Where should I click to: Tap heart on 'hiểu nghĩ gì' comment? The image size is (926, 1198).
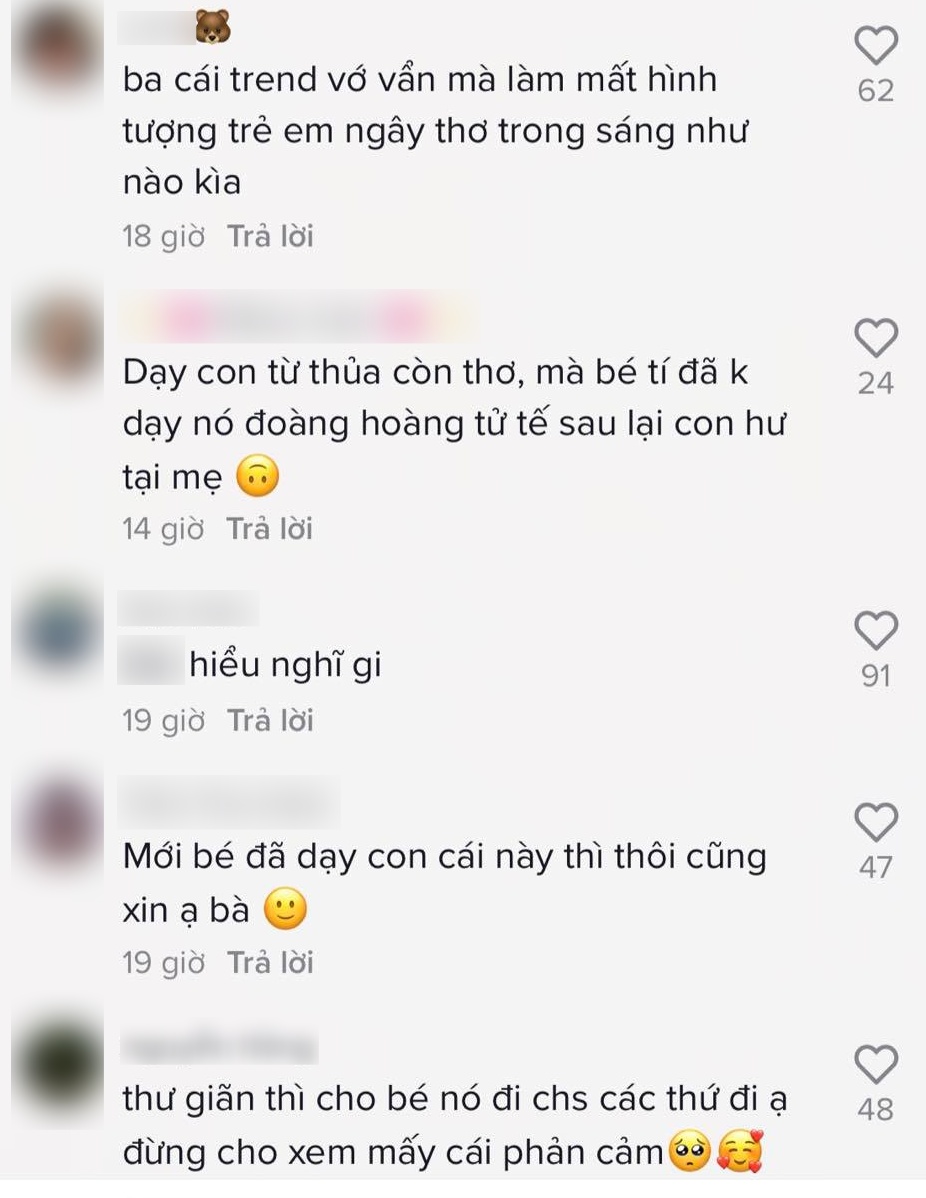[x=876, y=630]
